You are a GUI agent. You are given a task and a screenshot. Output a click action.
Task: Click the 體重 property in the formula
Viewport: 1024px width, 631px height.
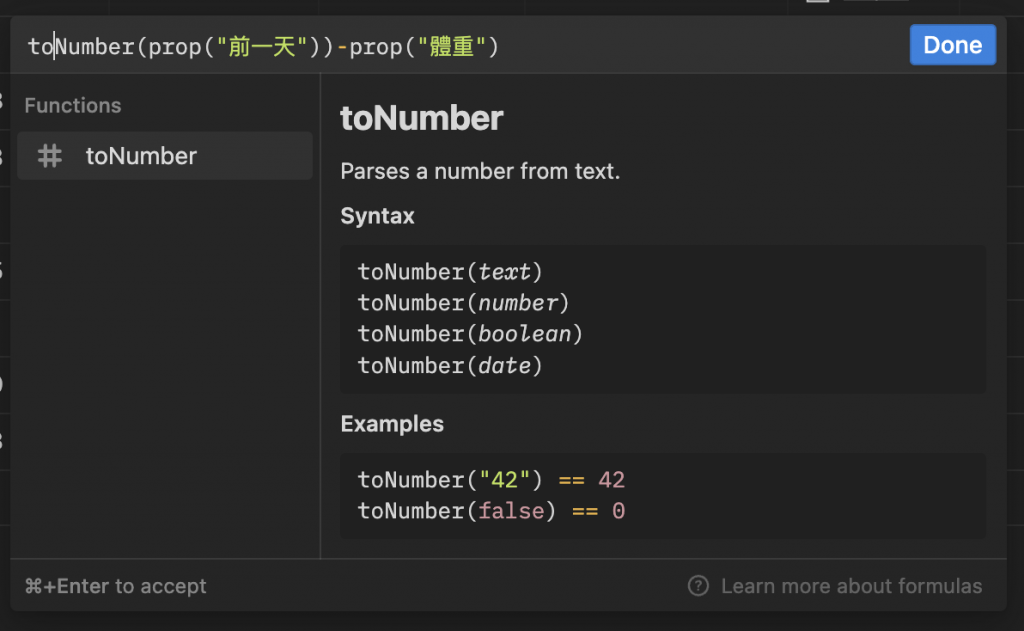click(454, 46)
